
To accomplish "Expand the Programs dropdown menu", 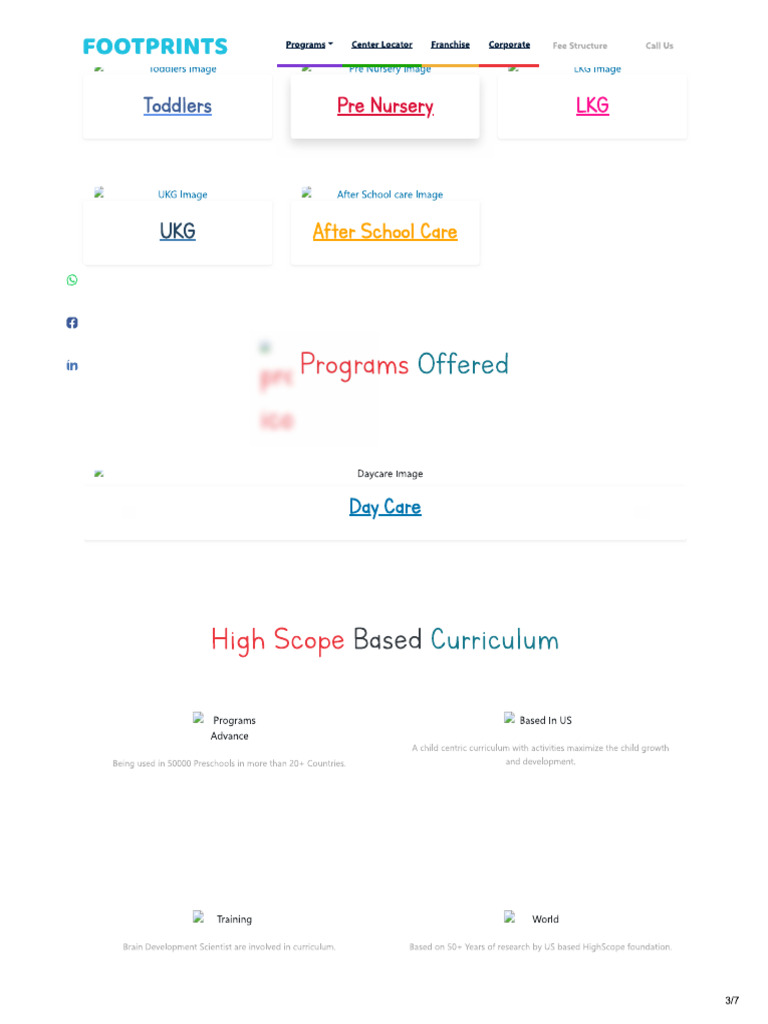I will pyautogui.click(x=309, y=45).
